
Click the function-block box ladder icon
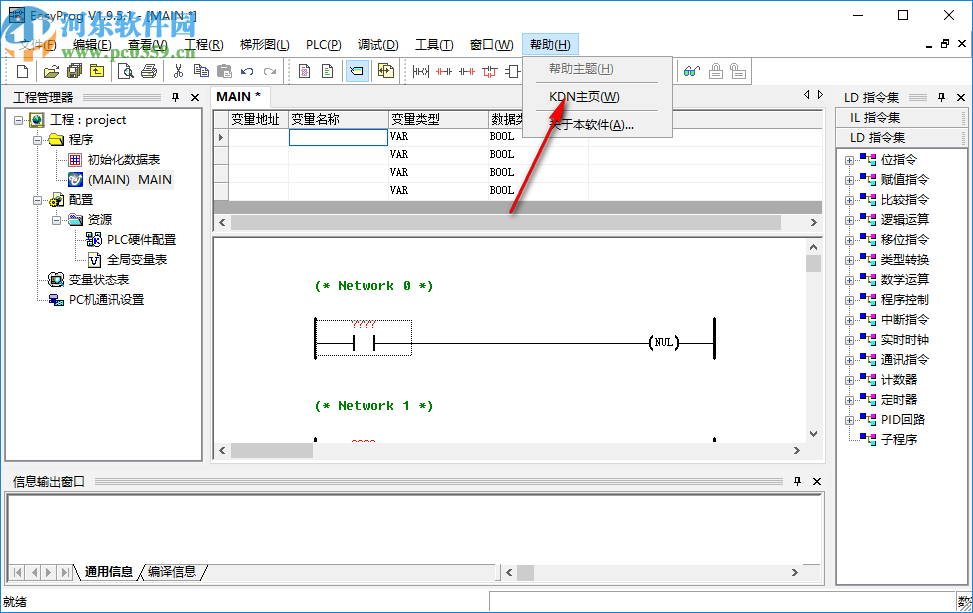click(513, 71)
